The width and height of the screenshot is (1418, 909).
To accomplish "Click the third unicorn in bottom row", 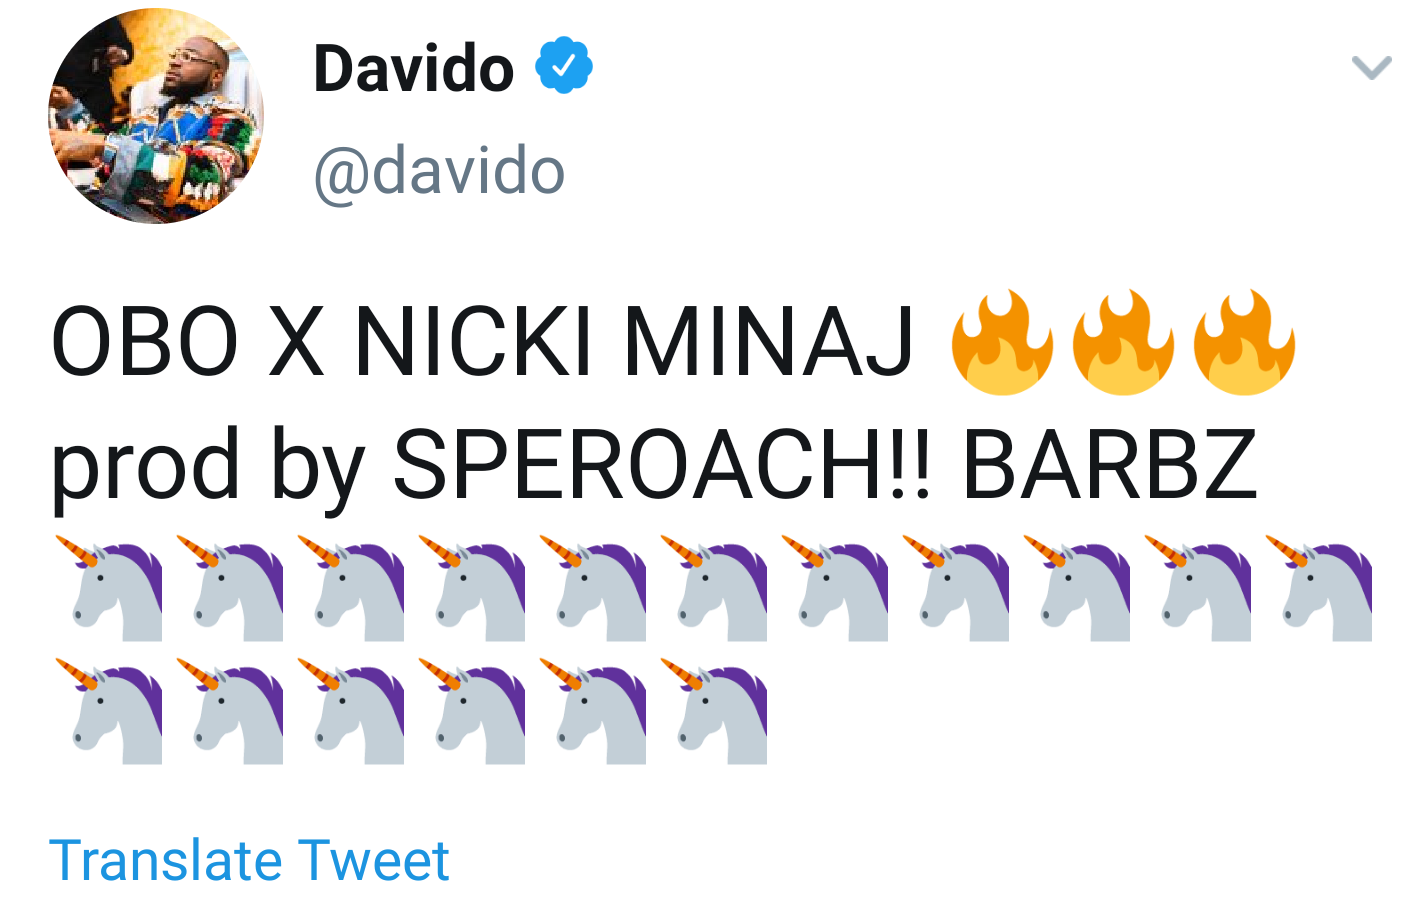I will click(x=351, y=711).
